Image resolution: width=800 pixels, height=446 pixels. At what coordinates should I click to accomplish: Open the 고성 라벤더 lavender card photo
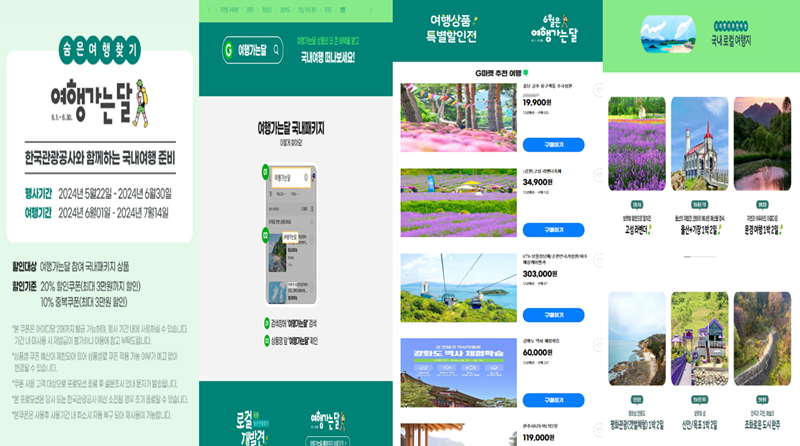[x=637, y=143]
